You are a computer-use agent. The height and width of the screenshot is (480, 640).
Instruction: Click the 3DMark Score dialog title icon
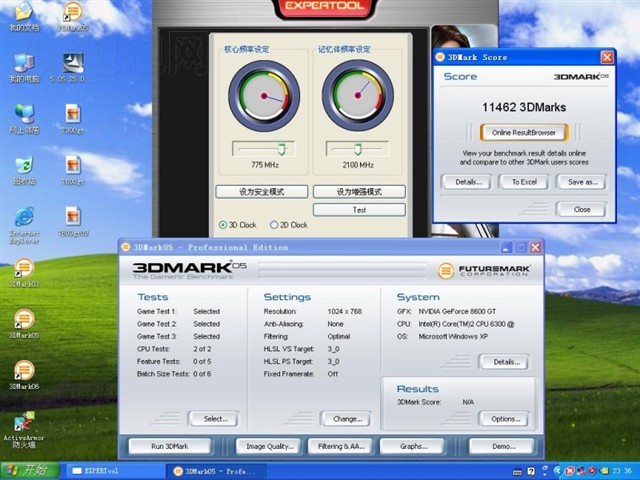(x=440, y=57)
